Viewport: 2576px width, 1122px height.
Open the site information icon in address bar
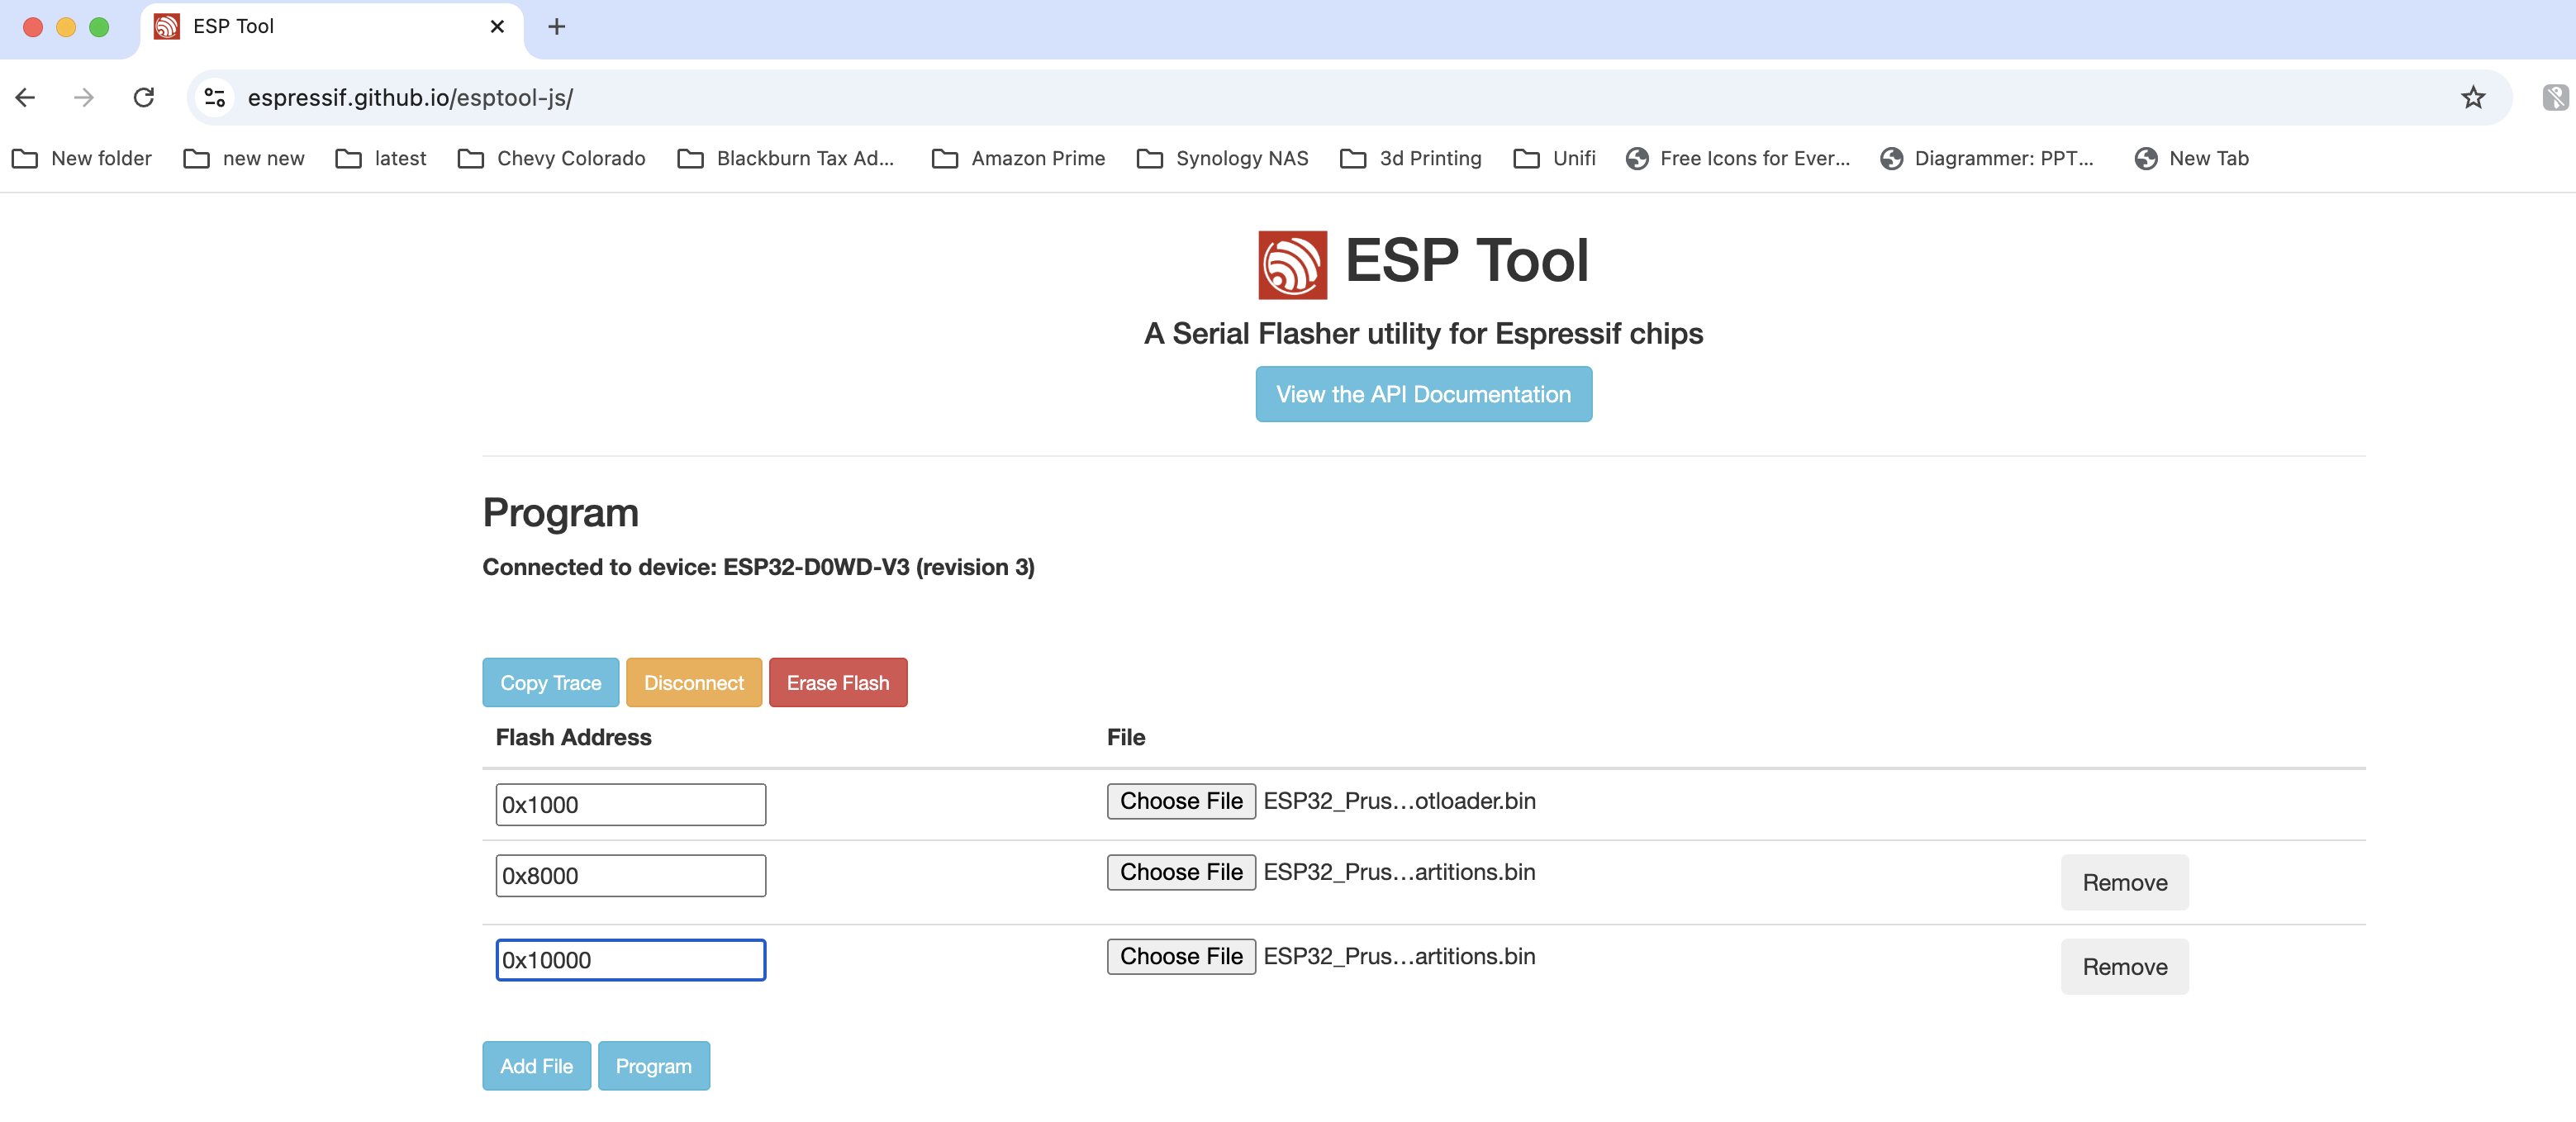coord(214,97)
